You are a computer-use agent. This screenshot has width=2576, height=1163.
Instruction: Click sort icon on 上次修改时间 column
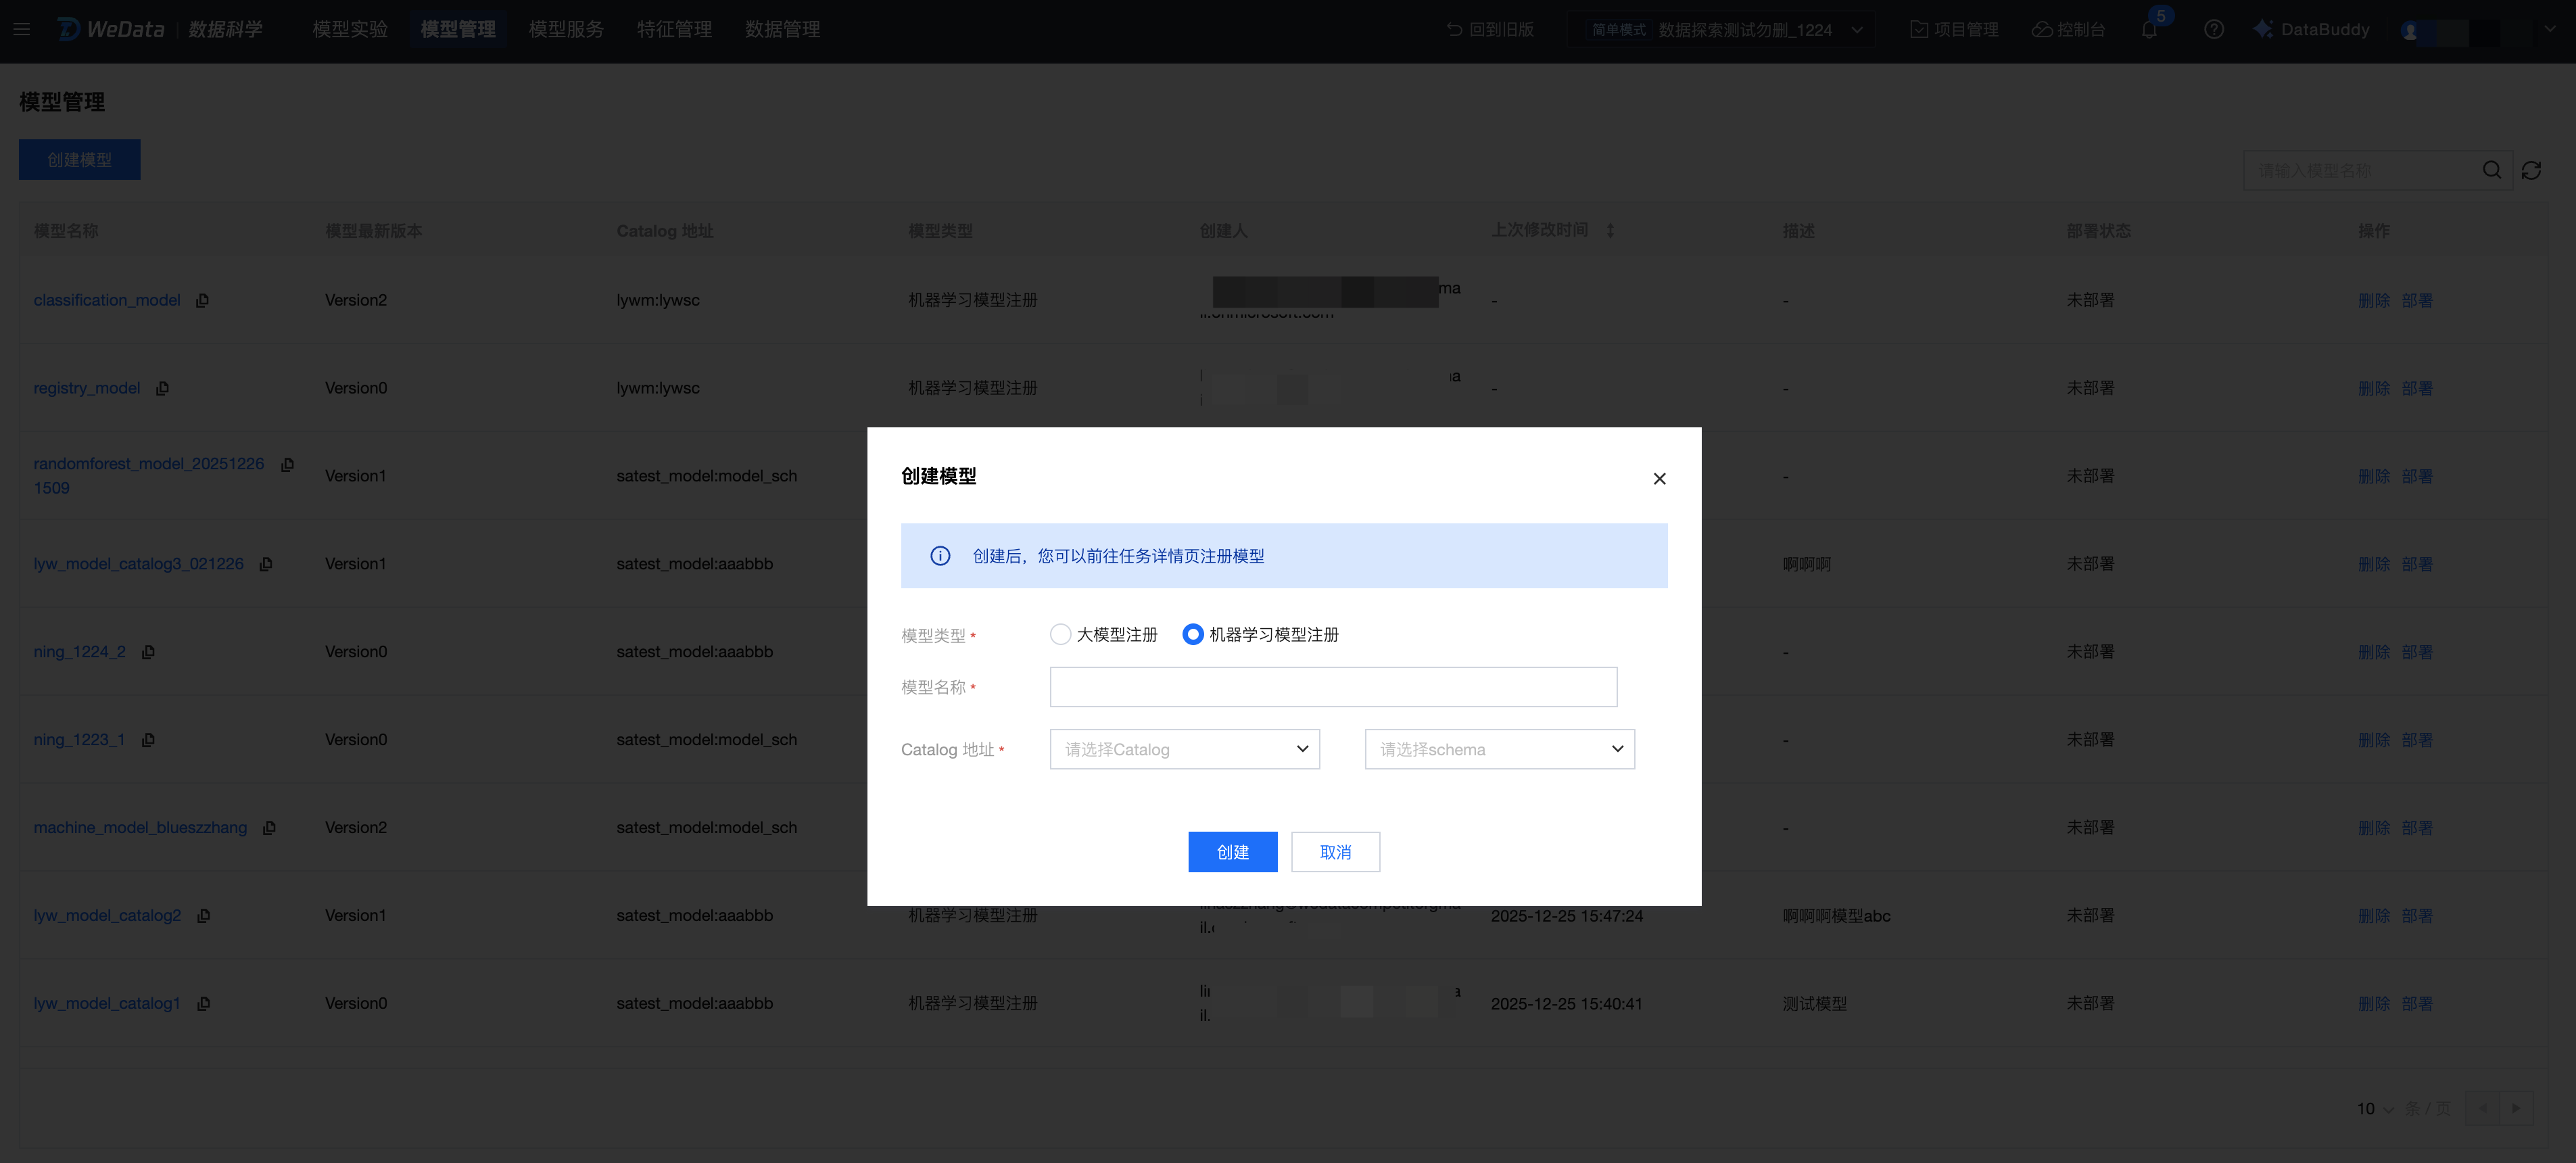(1610, 230)
